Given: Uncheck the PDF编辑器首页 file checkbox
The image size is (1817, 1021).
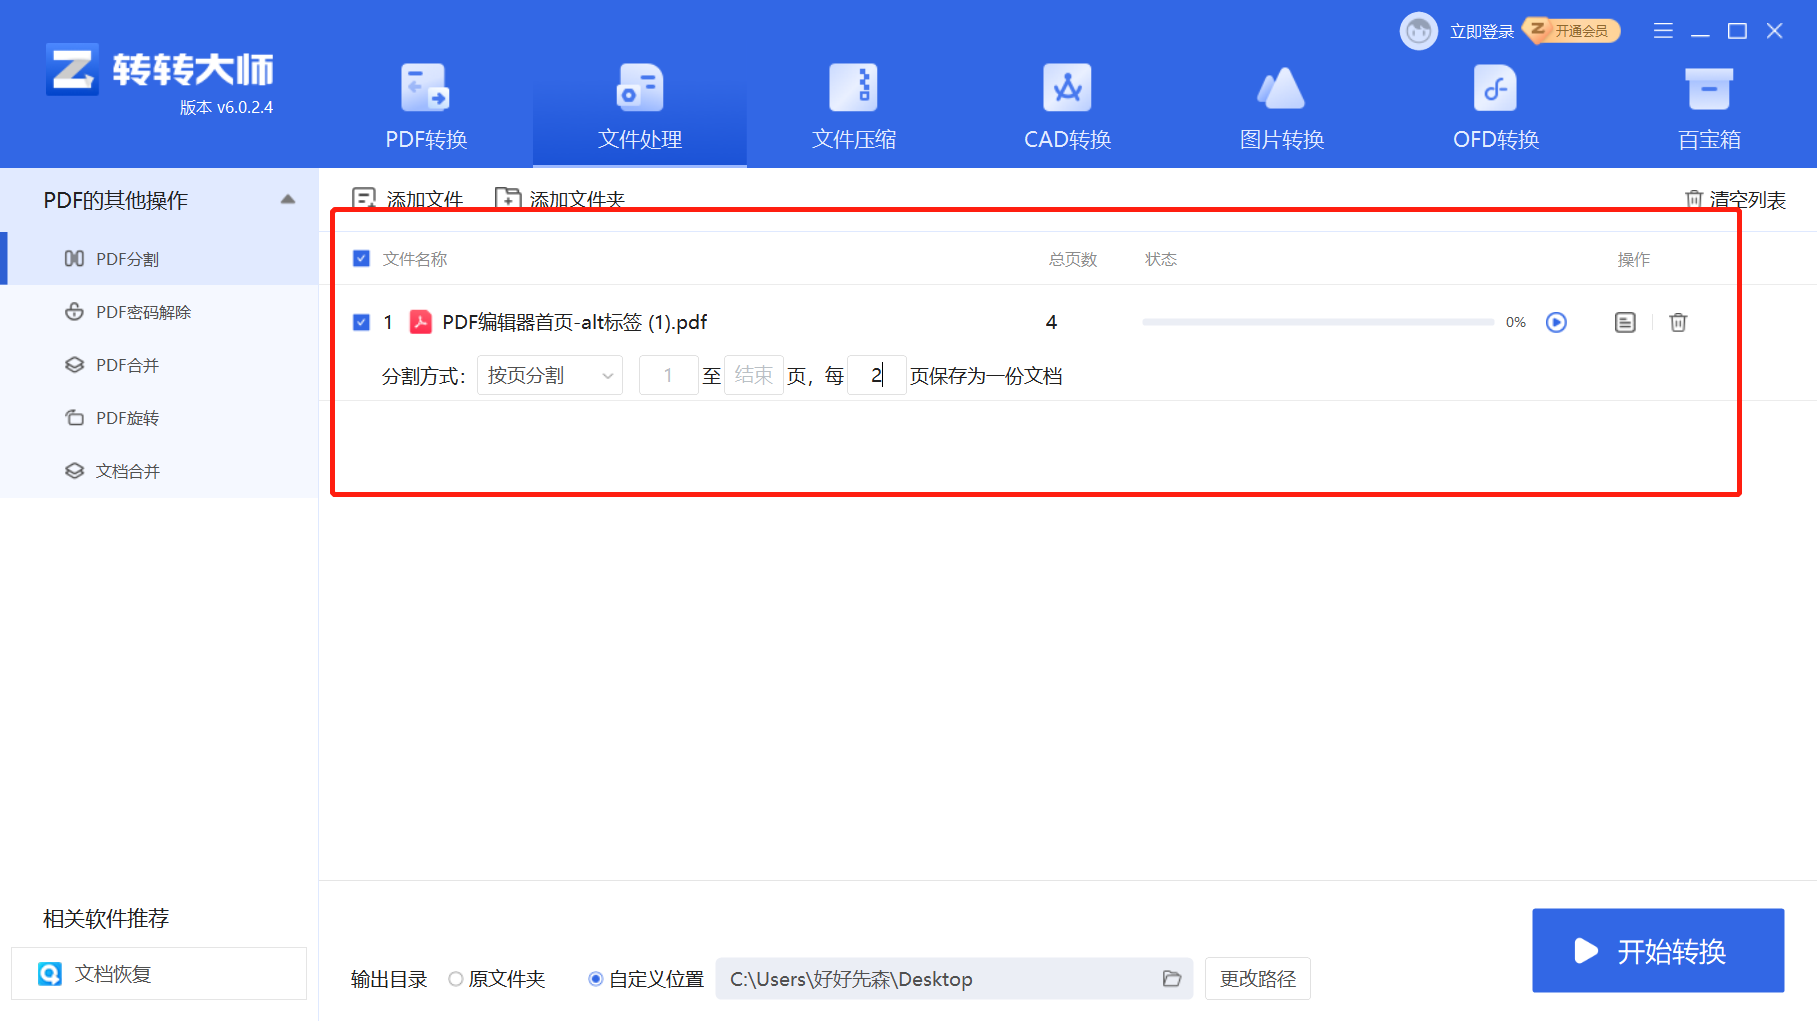Looking at the screenshot, I should [362, 322].
